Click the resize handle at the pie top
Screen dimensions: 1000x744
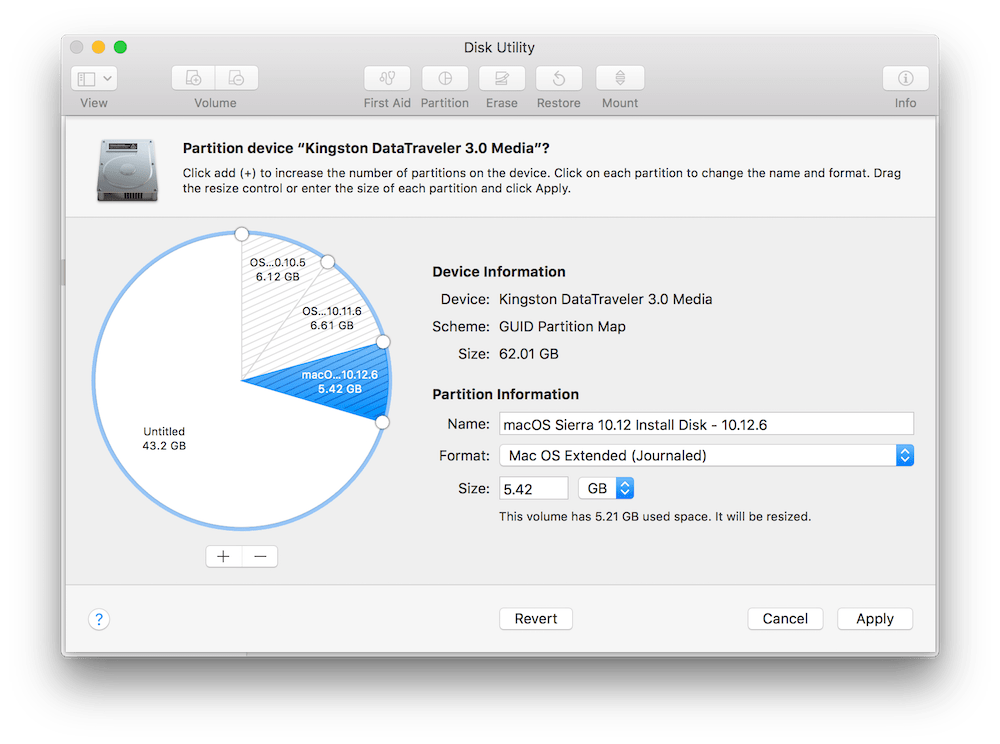point(241,234)
